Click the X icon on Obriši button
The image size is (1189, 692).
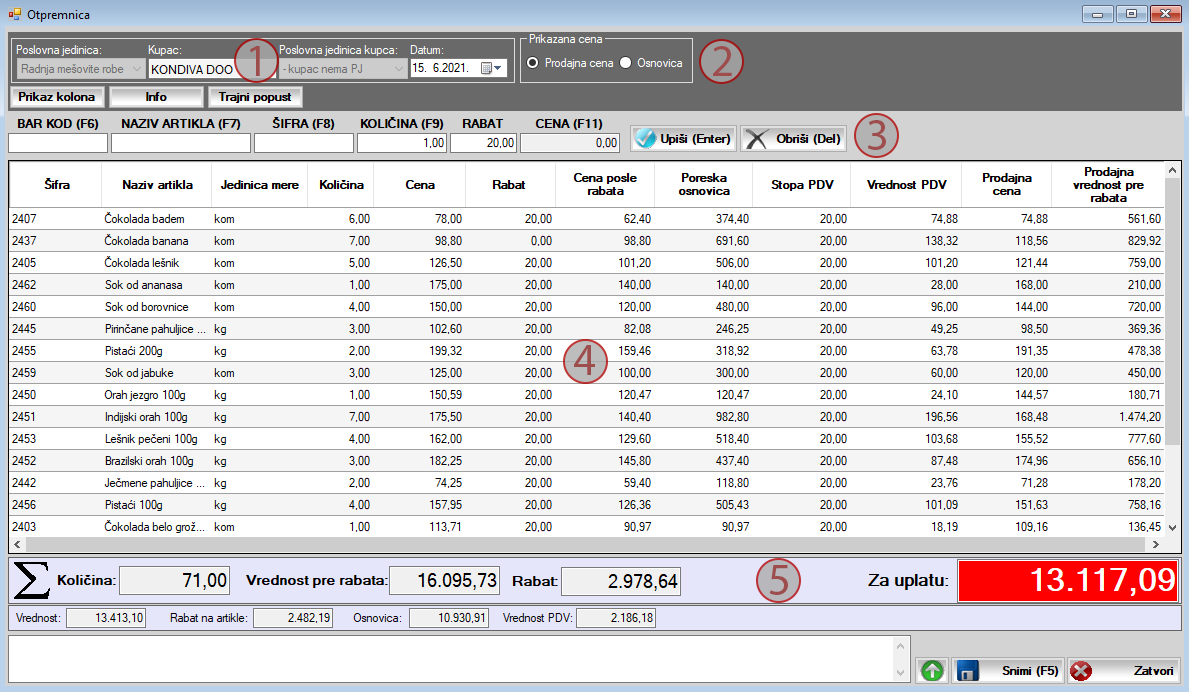pos(756,139)
